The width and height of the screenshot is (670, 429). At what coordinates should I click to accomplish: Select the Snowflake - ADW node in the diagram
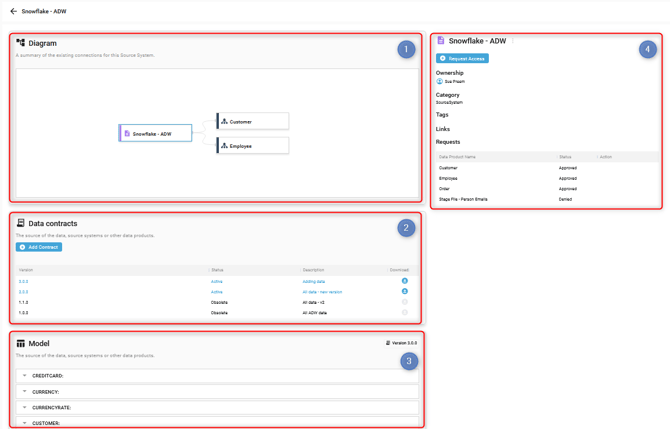(x=155, y=133)
